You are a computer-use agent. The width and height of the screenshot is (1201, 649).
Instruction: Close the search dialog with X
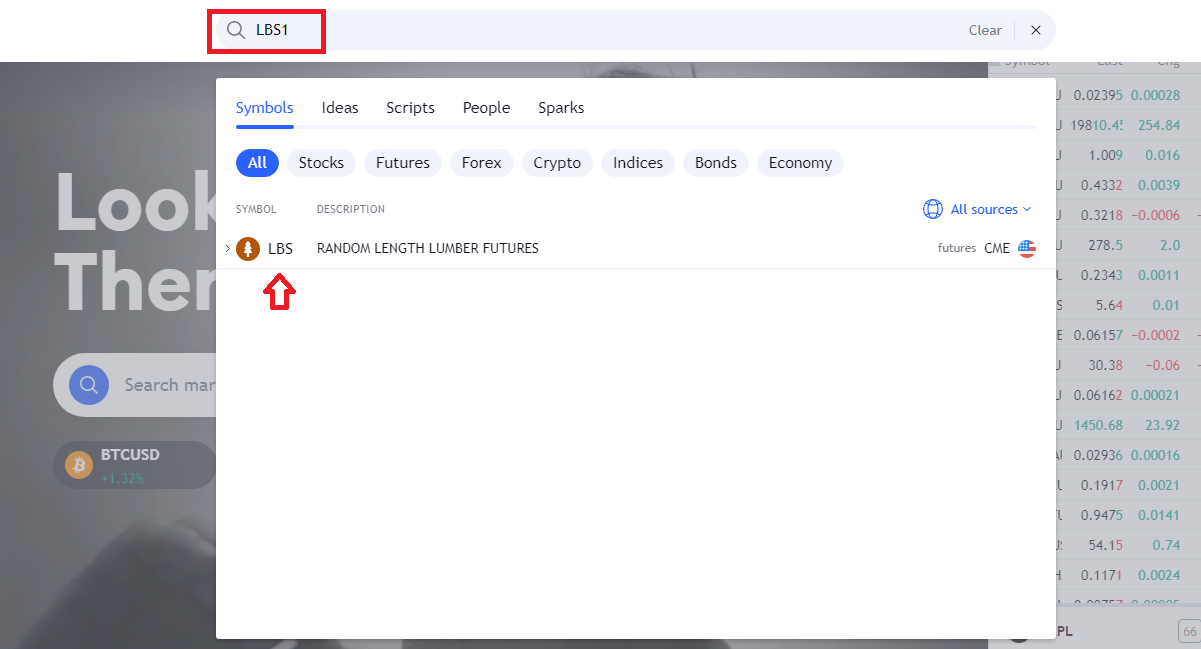pos(1036,30)
